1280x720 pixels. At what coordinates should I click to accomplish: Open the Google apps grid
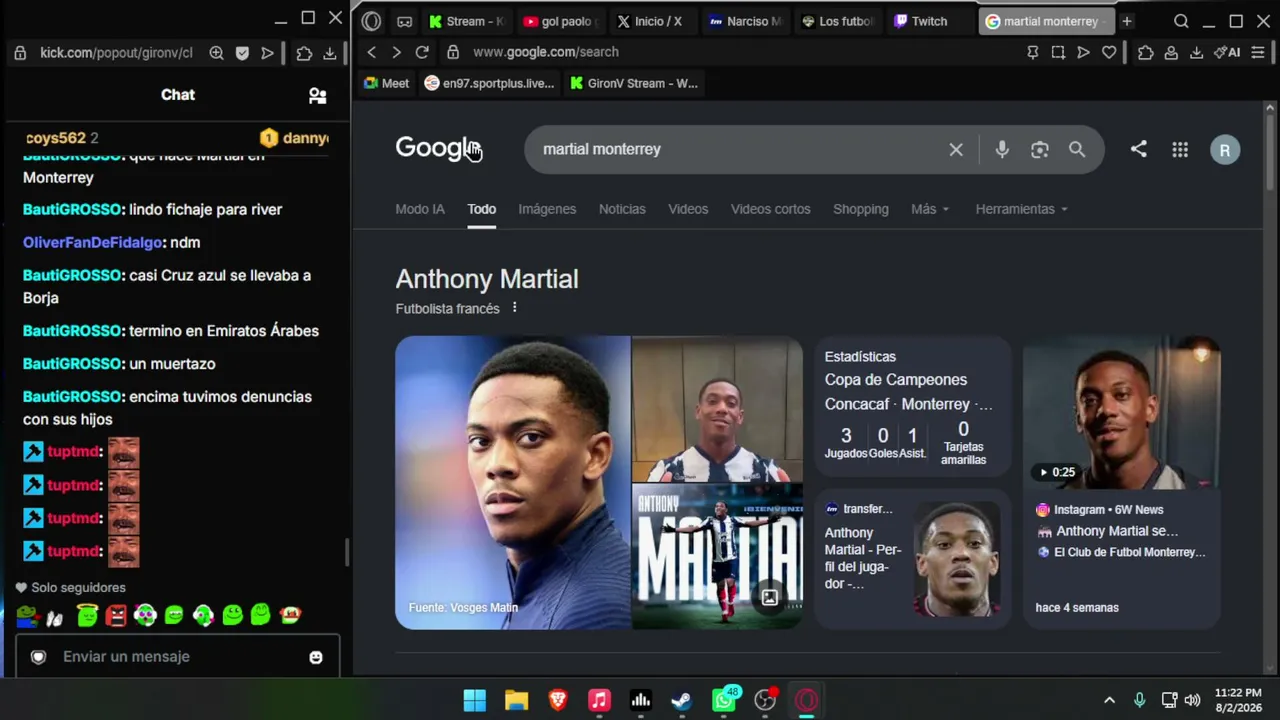(x=1180, y=149)
